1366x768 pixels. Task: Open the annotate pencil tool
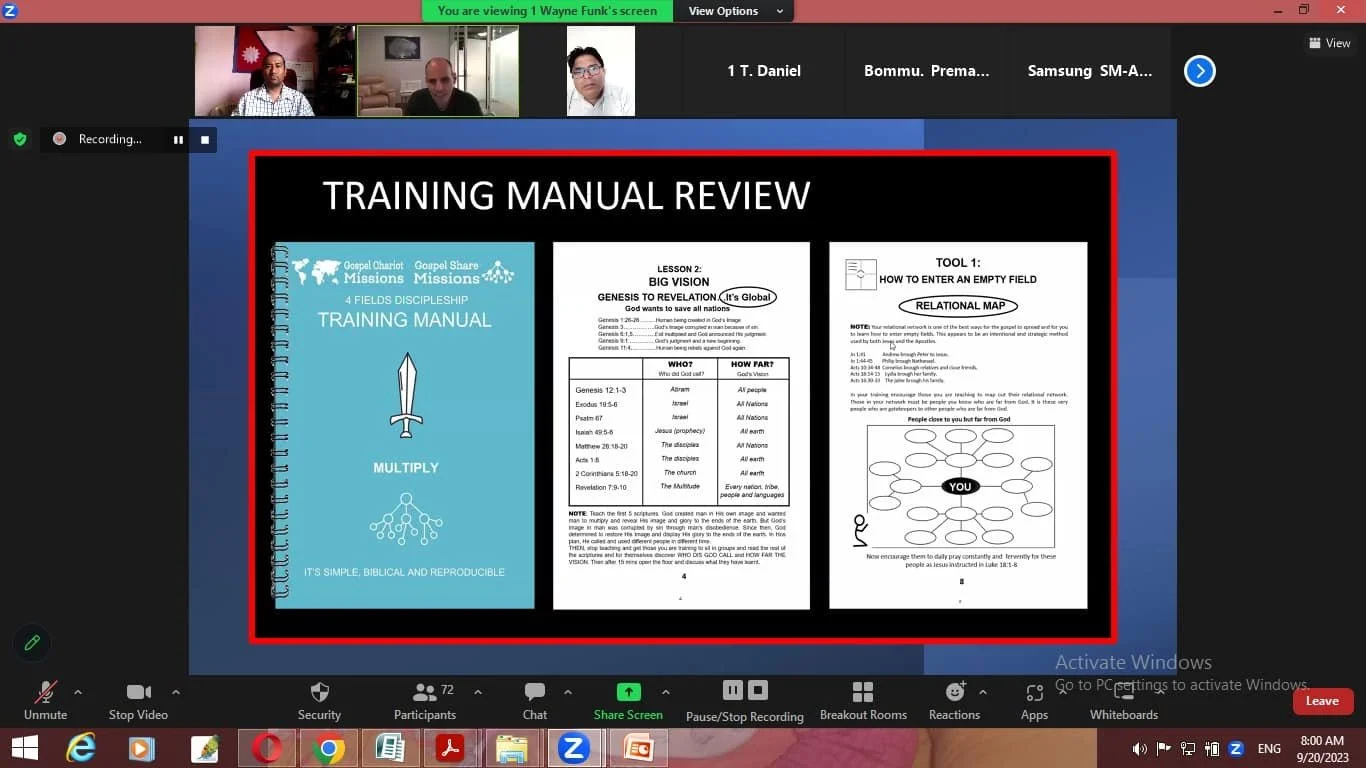coord(32,643)
